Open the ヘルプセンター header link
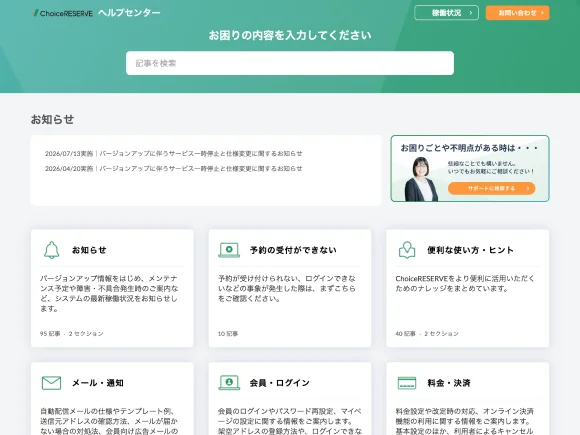The width and height of the screenshot is (580, 435). point(129,13)
